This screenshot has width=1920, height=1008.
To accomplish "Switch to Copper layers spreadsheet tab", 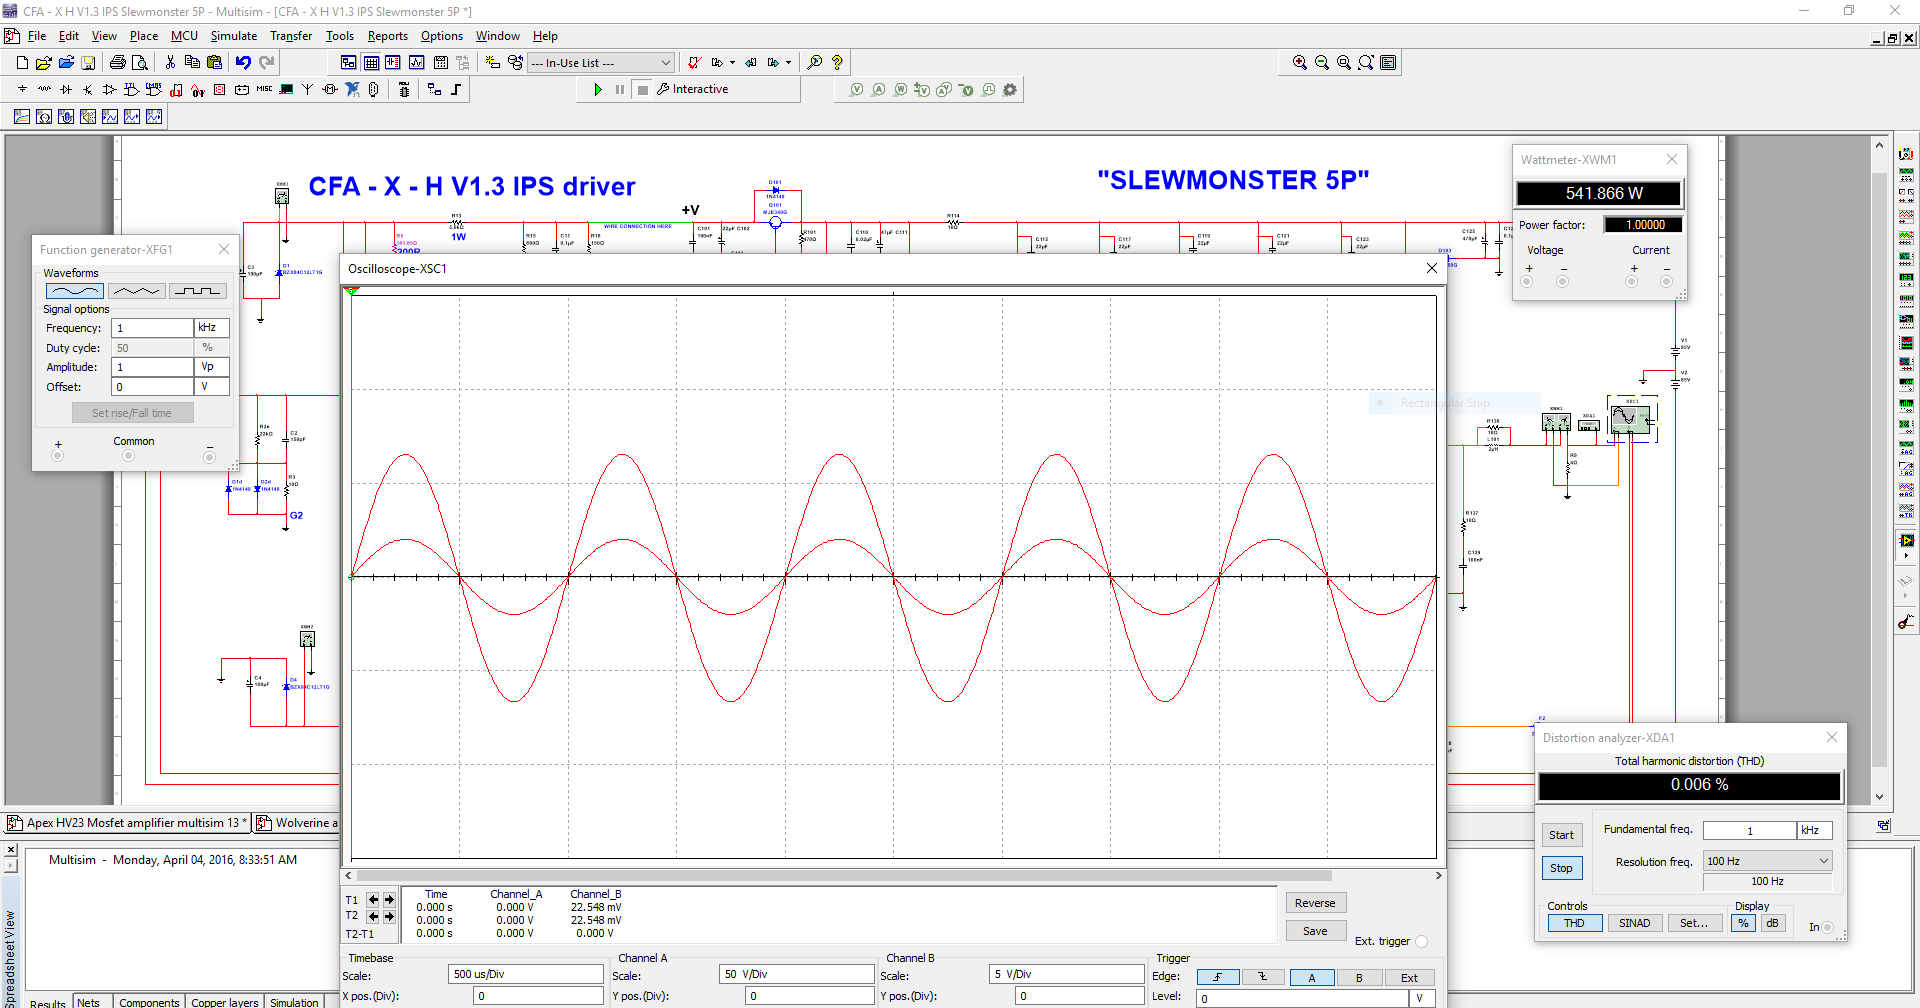I will click(225, 1001).
